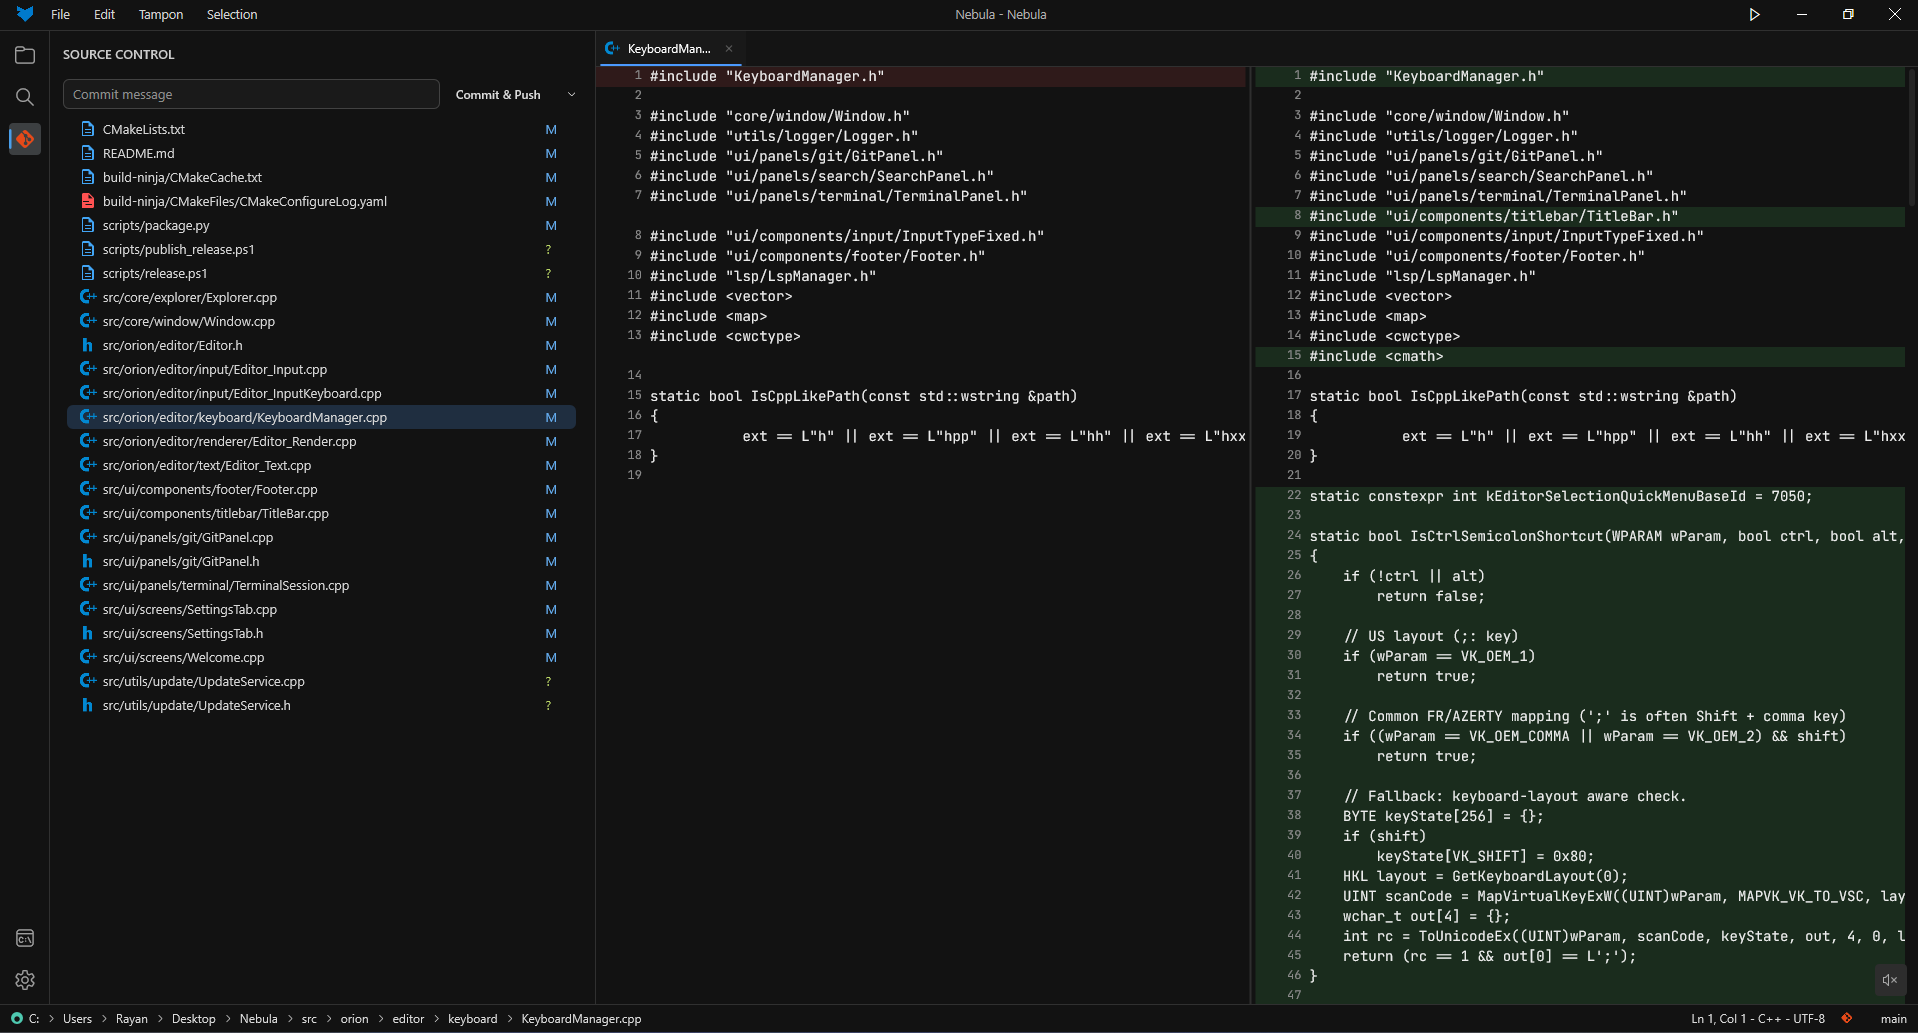Open the Settings gear in sidebar

tap(24, 980)
